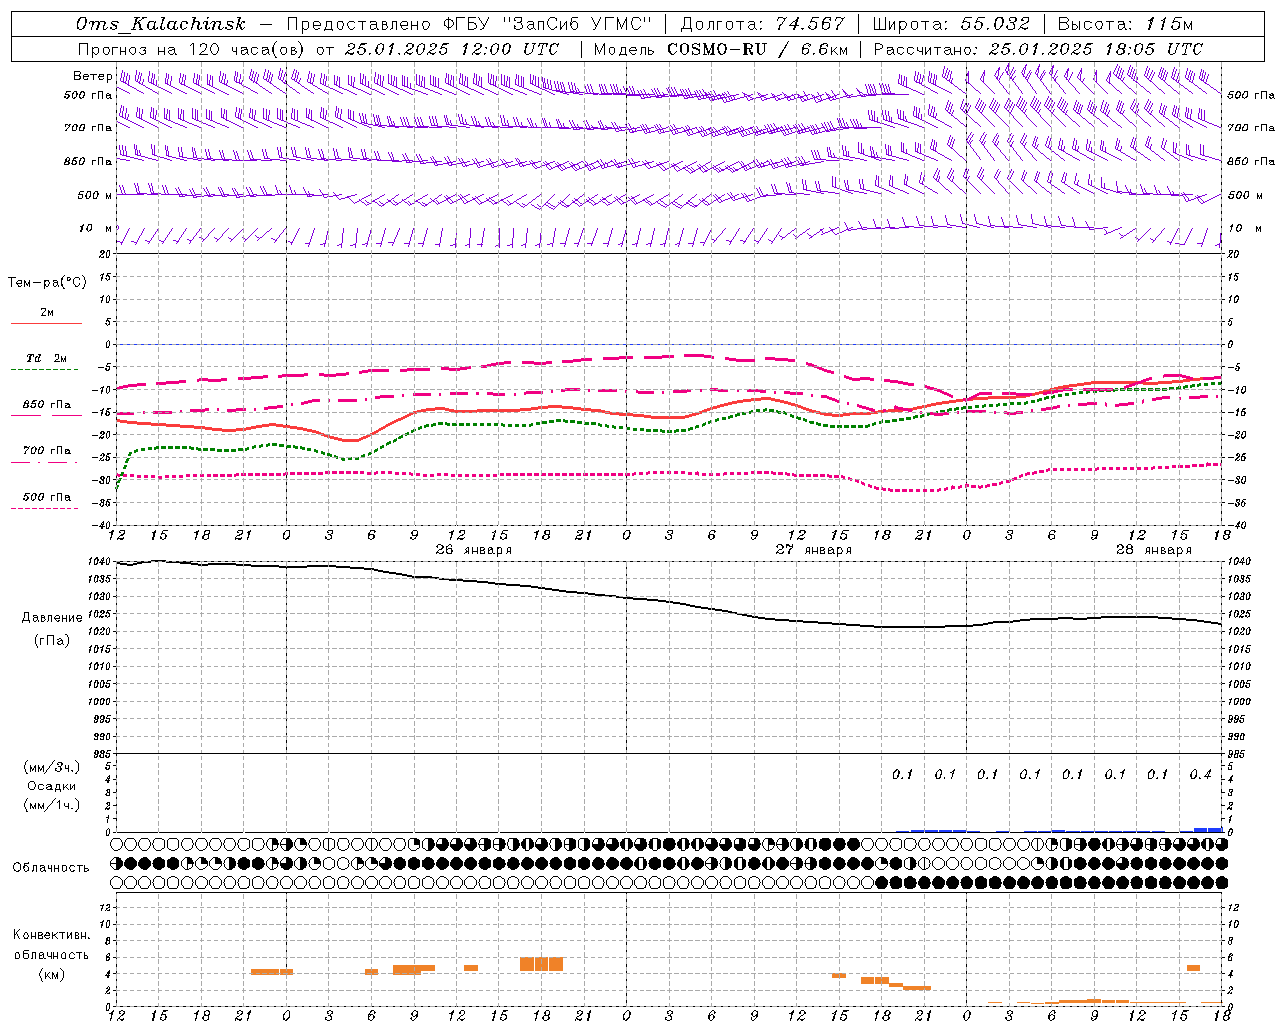Click the Долгота: 74.567 value
Image resolution: width=1280 pixels, height=1024 pixels.
pos(763,24)
